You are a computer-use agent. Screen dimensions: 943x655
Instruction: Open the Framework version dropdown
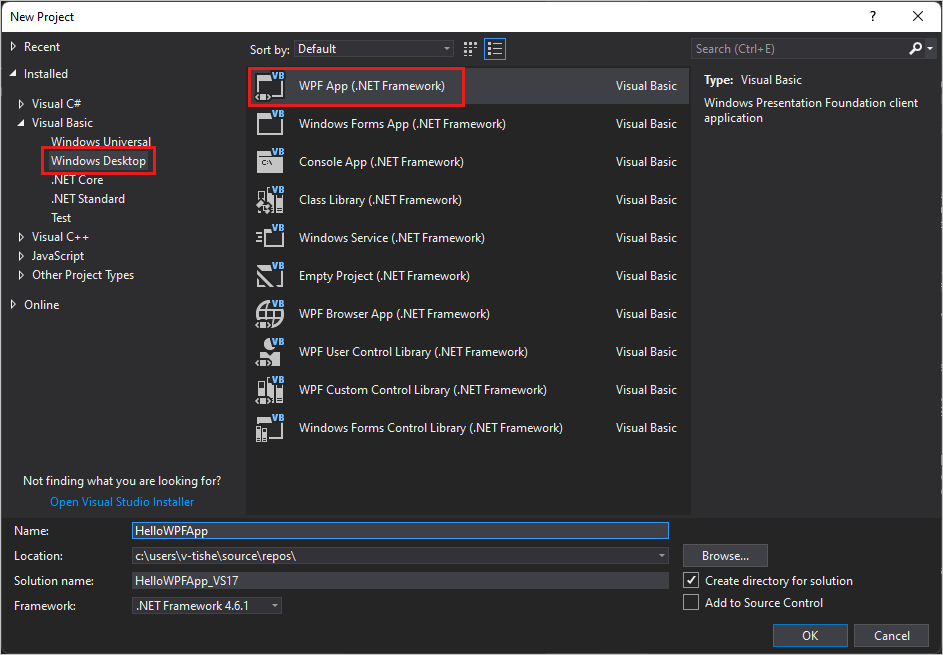point(273,605)
